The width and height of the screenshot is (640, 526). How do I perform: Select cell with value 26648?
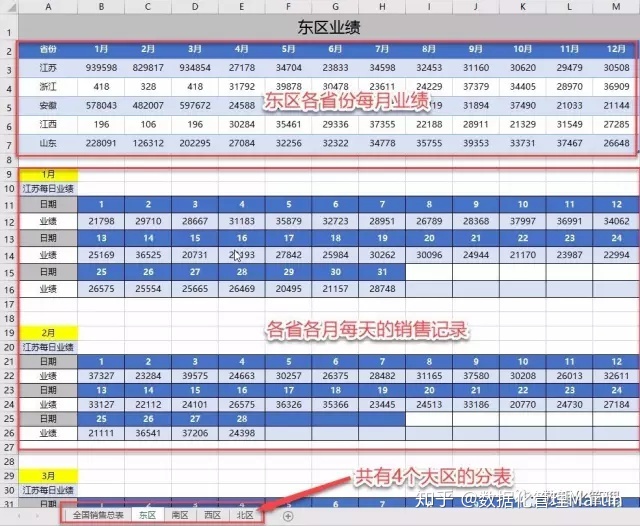tap(616, 143)
